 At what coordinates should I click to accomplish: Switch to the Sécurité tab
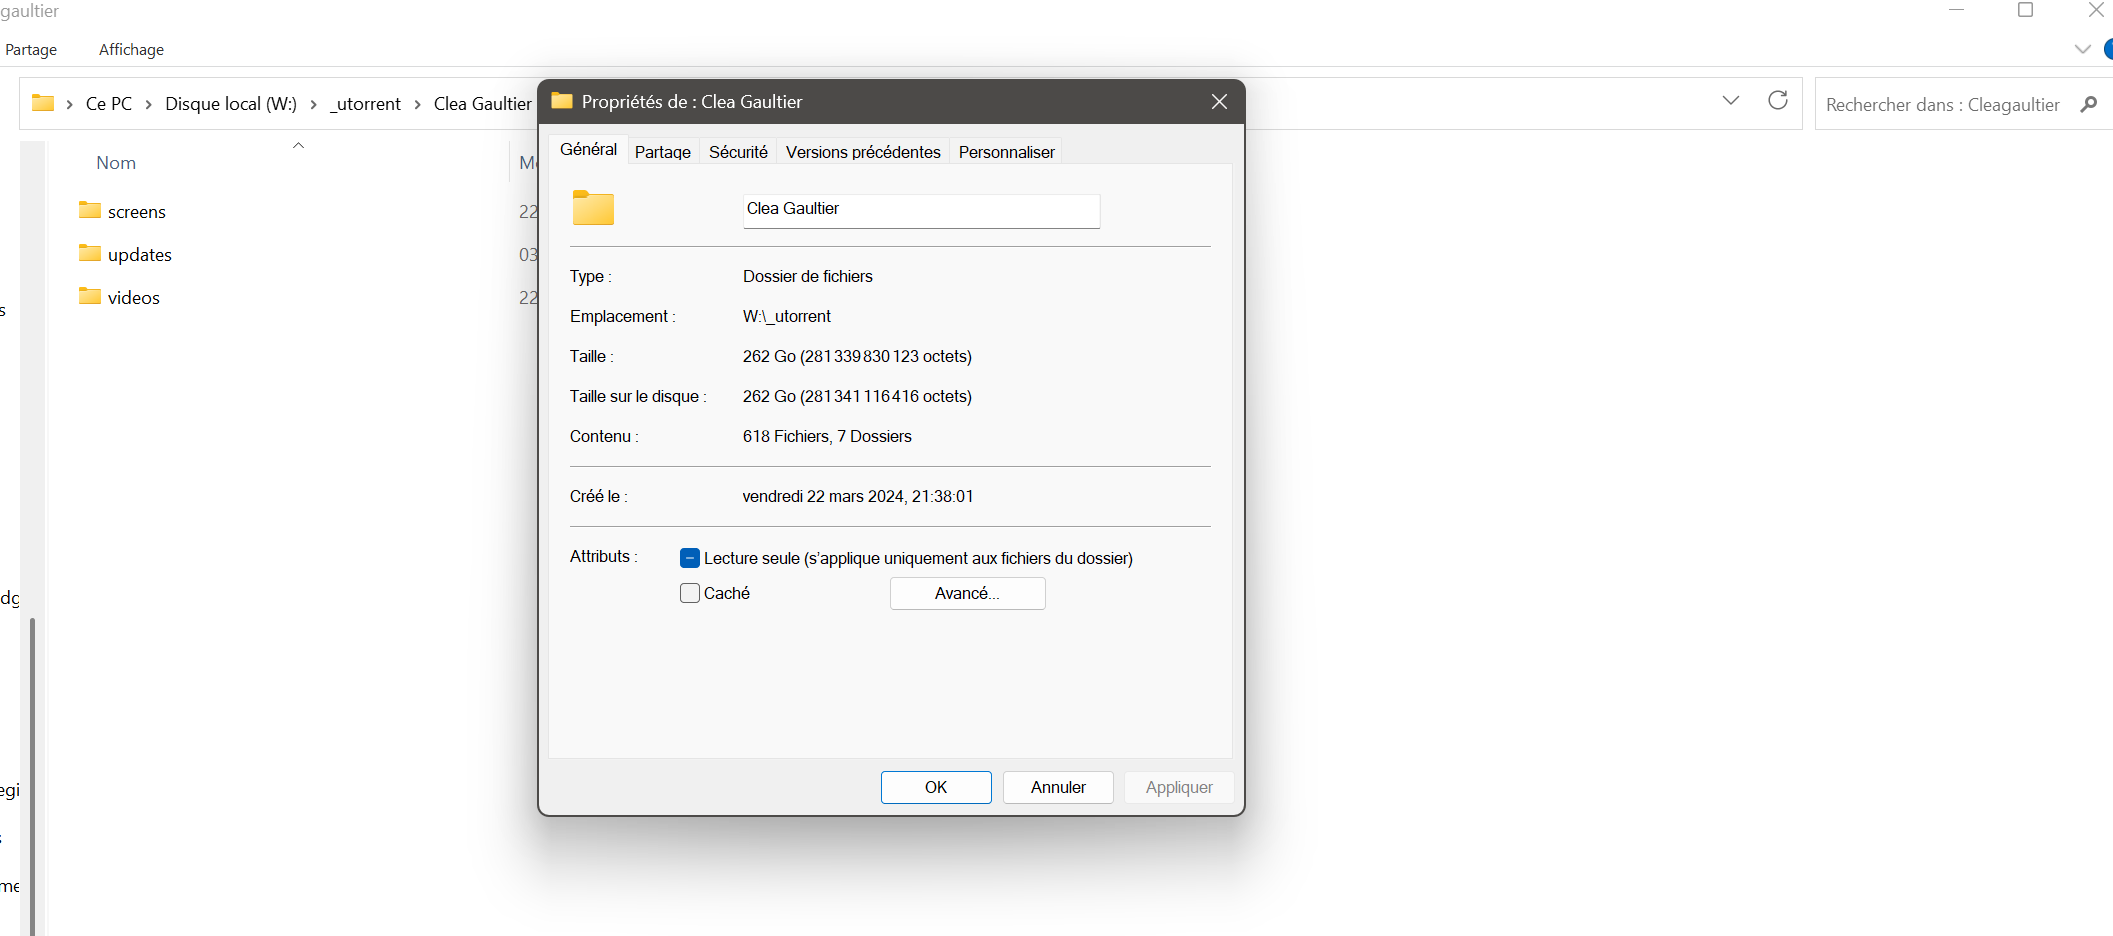(738, 152)
